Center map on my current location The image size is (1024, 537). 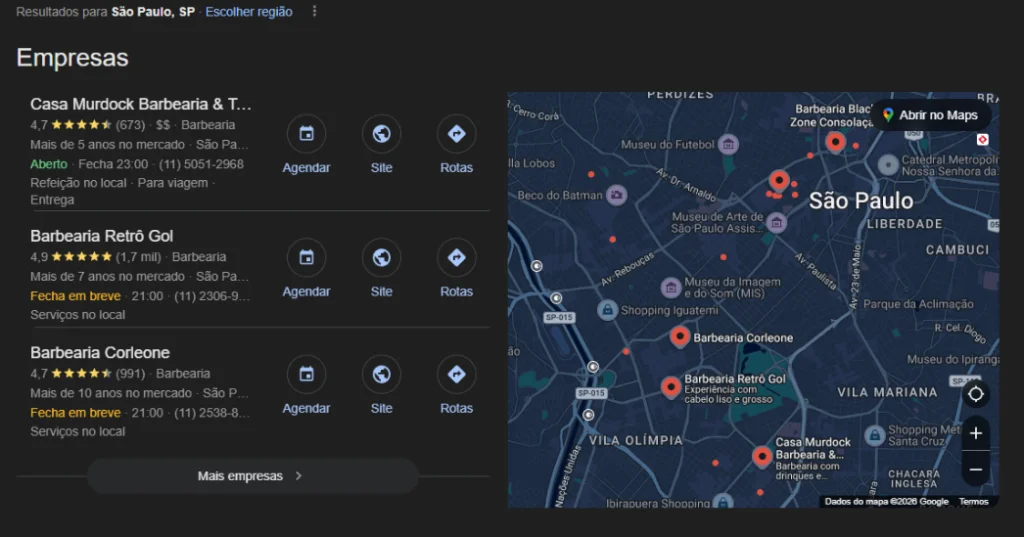976,394
